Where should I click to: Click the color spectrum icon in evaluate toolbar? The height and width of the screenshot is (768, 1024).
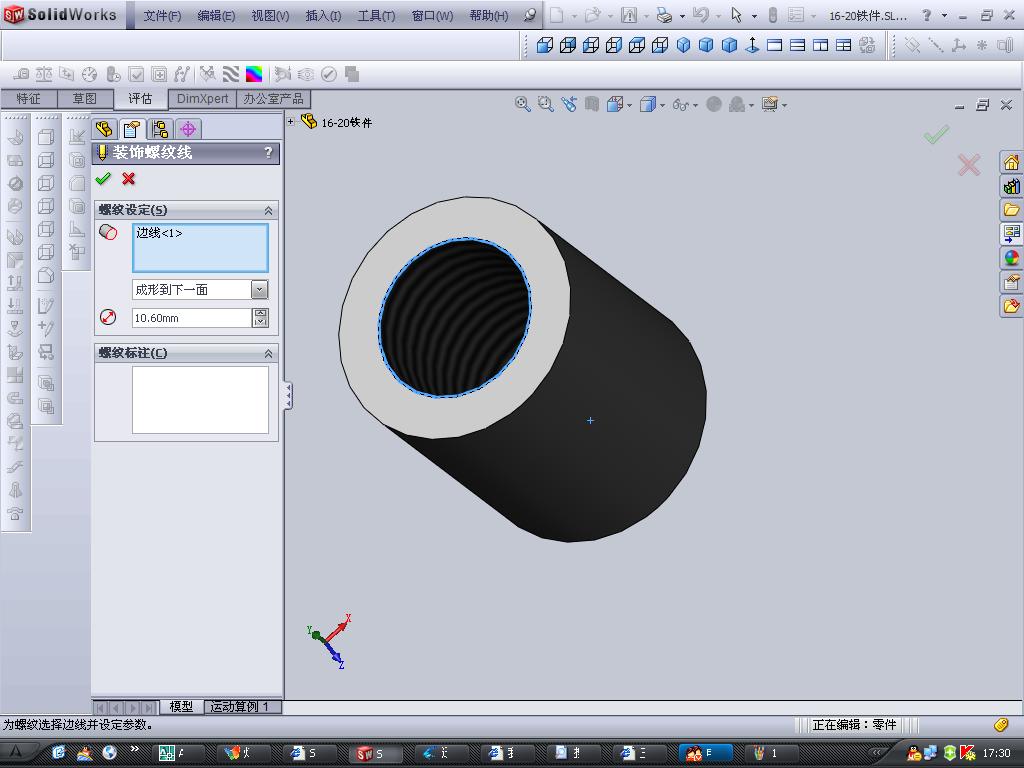pyautogui.click(x=254, y=74)
